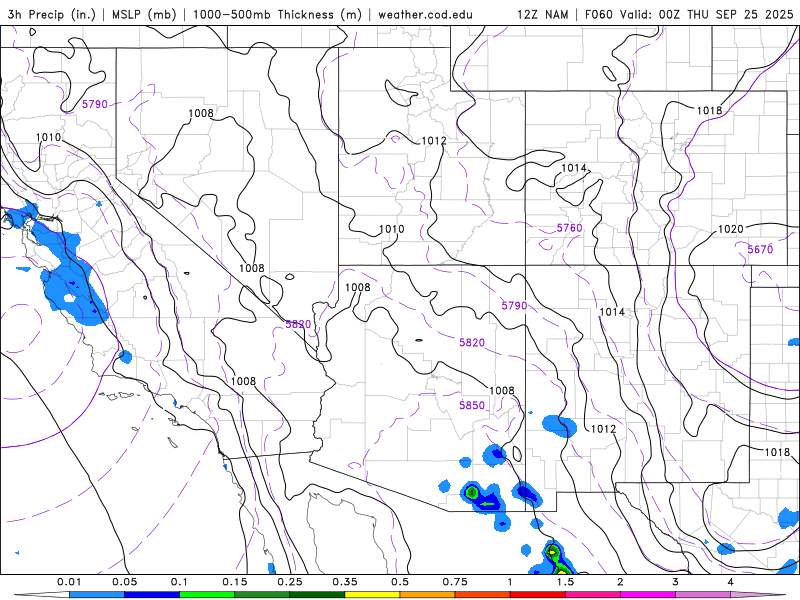The image size is (800, 600).
Task: Click the red 1–1.5 legend swatch
Action: coord(538,595)
